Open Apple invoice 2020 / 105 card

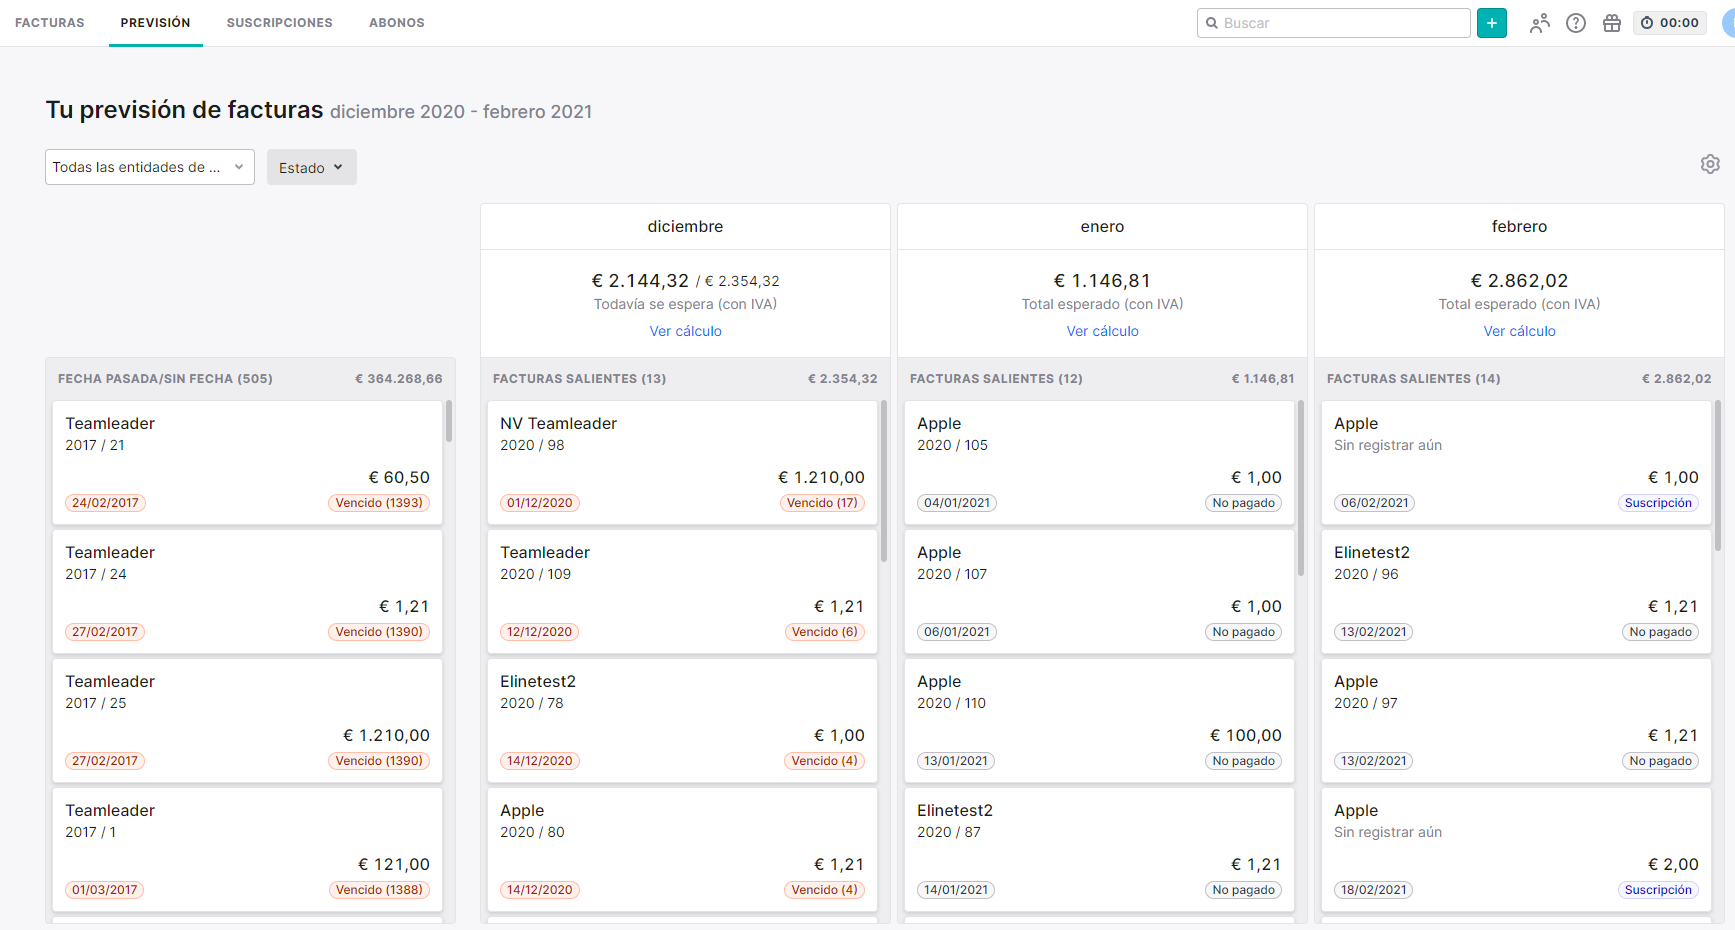point(1099,462)
